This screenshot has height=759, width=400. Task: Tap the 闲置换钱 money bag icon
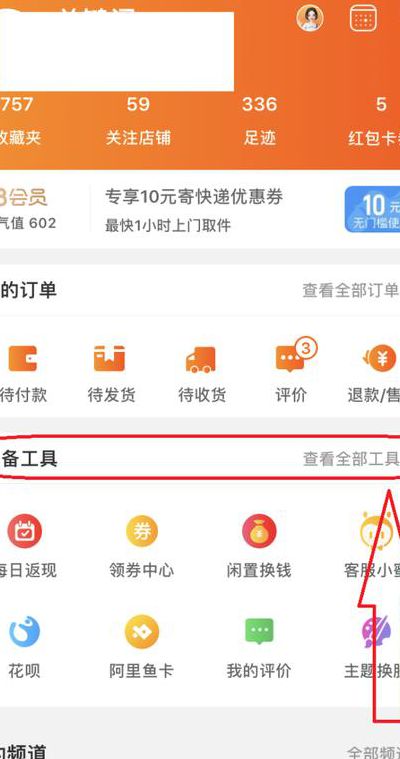click(259, 531)
